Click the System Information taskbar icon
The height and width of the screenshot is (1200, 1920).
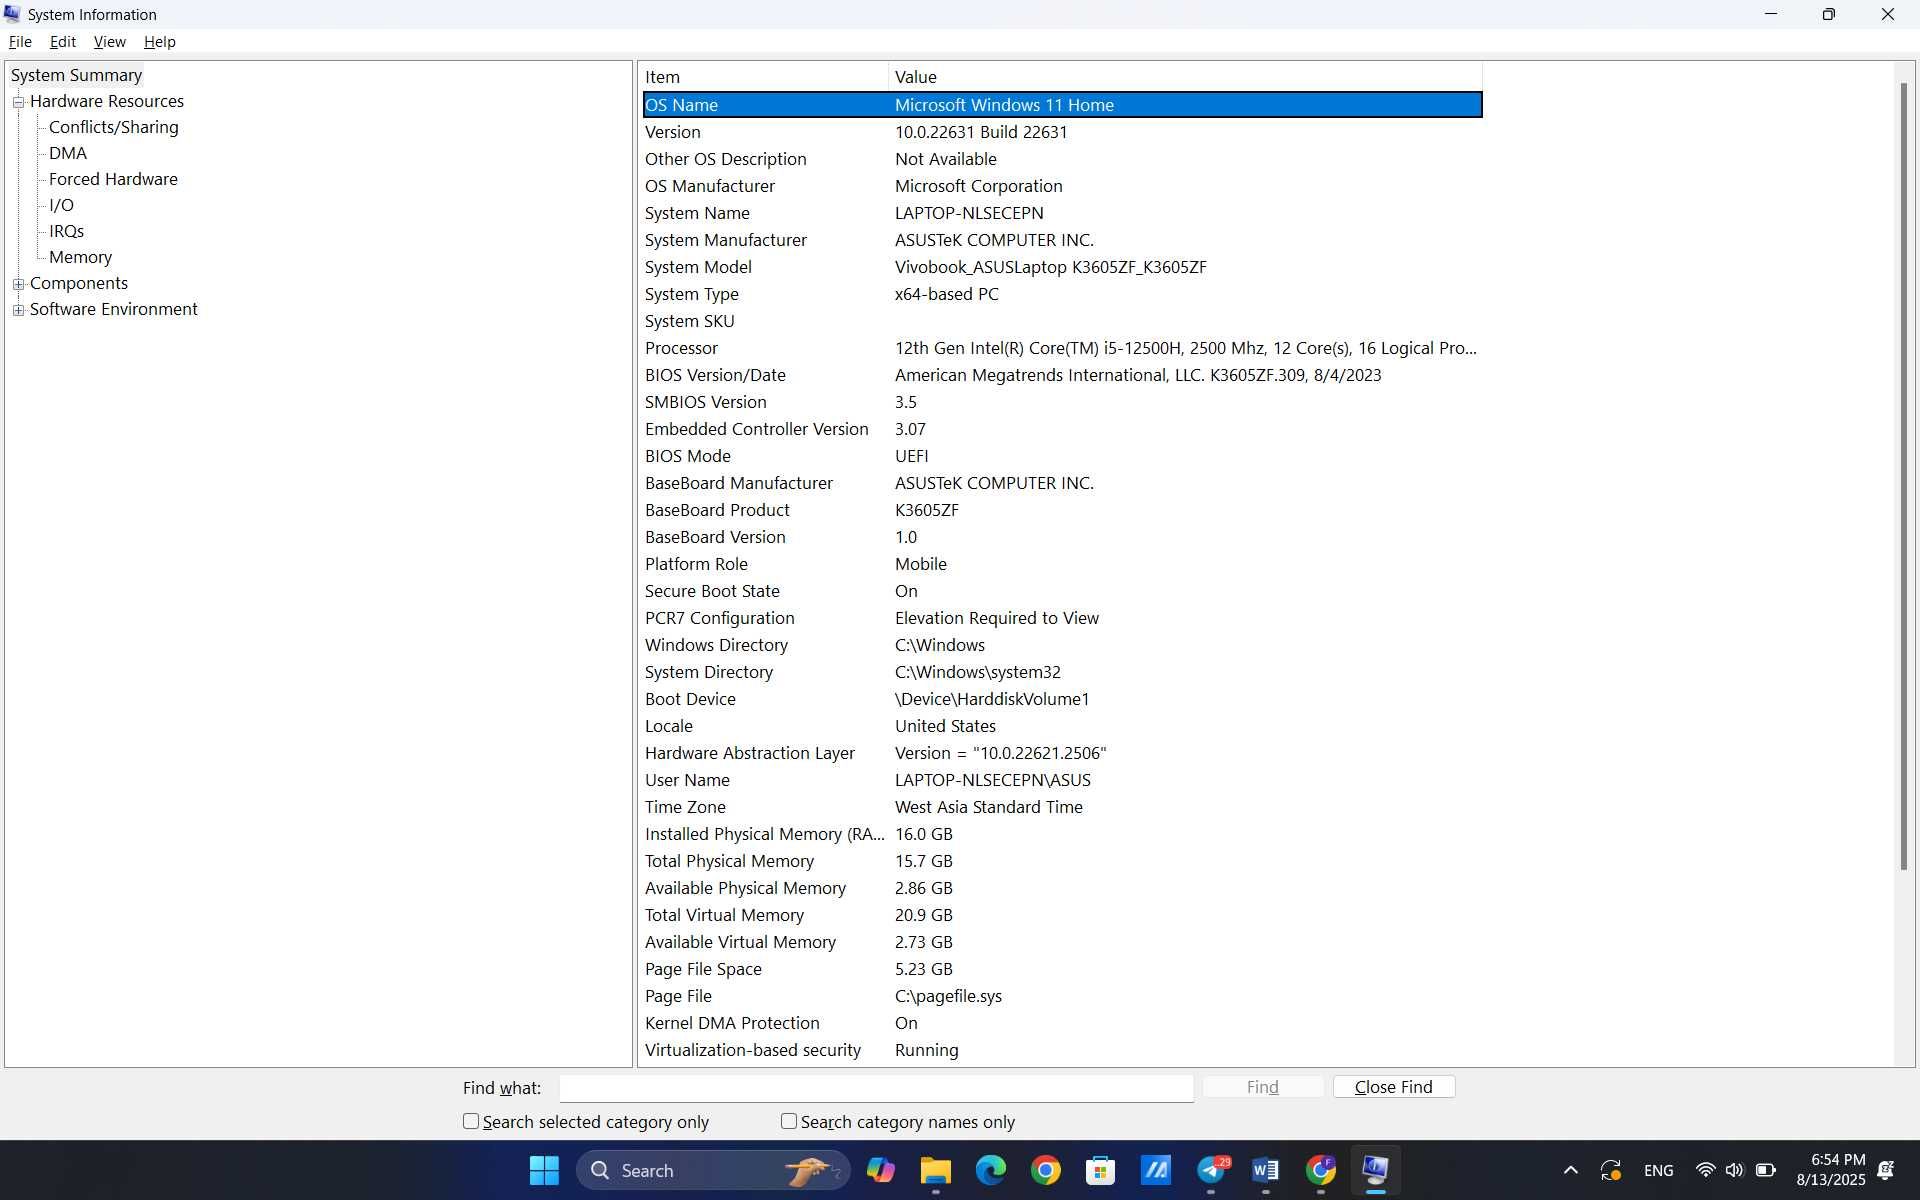(1376, 1170)
